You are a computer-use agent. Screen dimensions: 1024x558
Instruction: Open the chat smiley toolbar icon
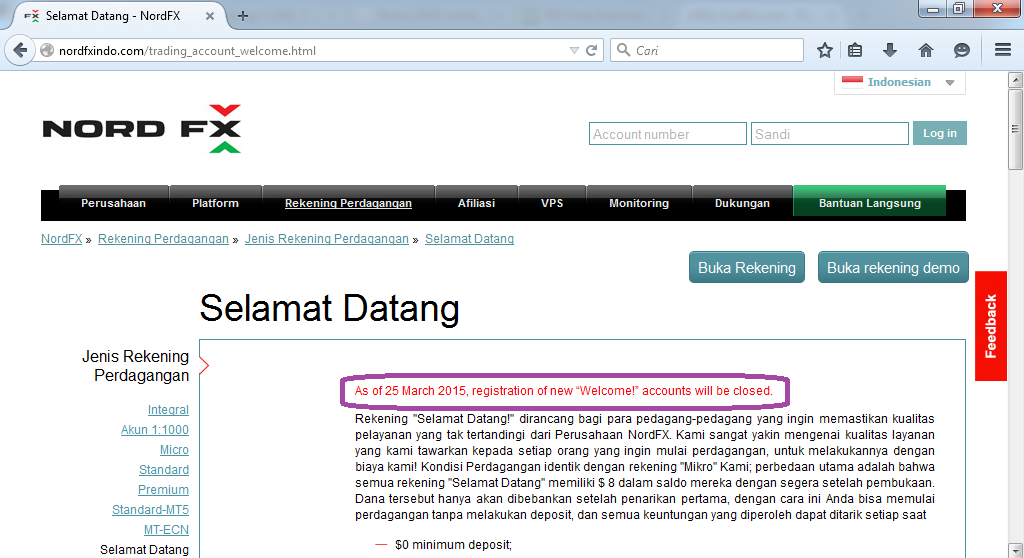(961, 50)
